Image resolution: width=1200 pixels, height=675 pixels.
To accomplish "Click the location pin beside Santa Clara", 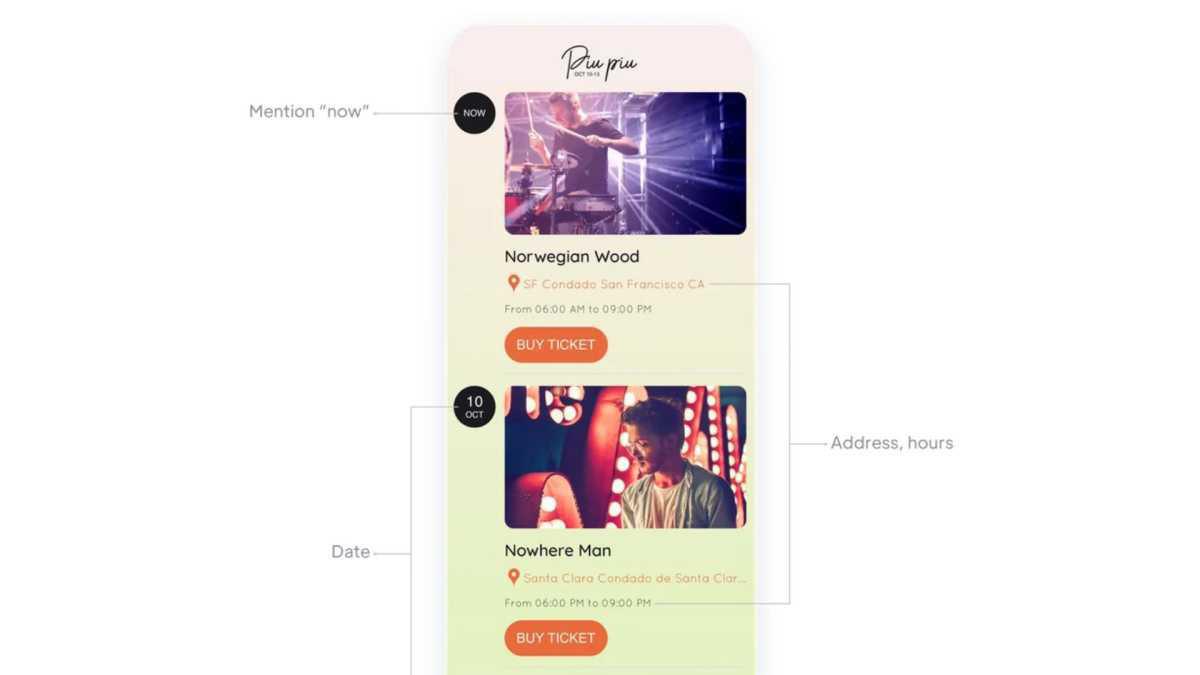I will 513,578.
